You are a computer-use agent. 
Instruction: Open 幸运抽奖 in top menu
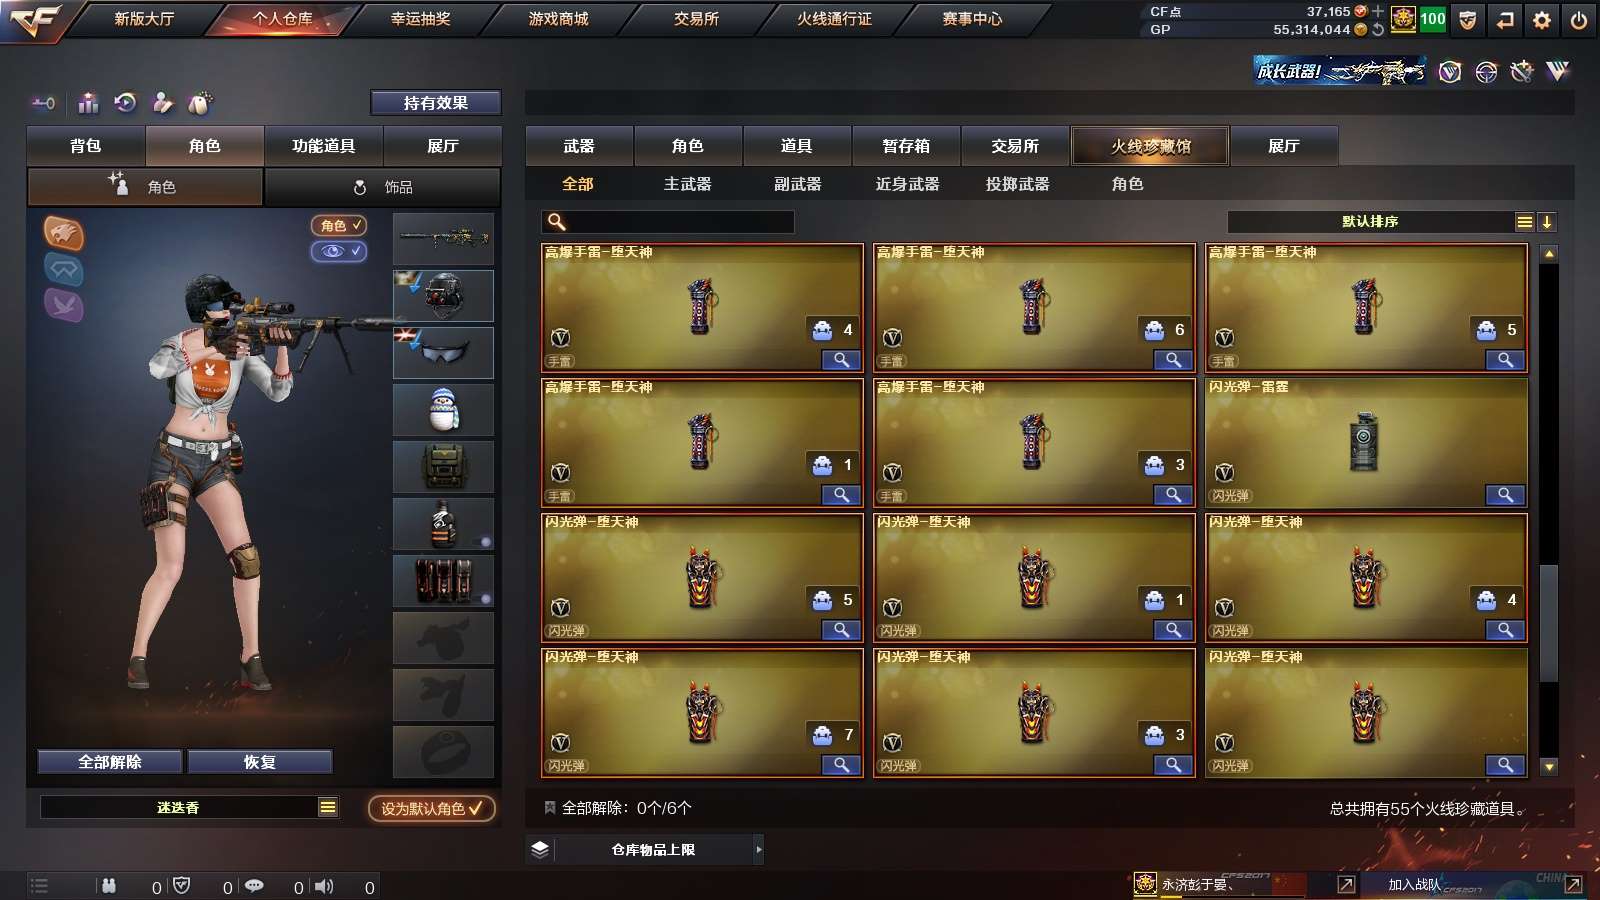pyautogui.click(x=421, y=19)
